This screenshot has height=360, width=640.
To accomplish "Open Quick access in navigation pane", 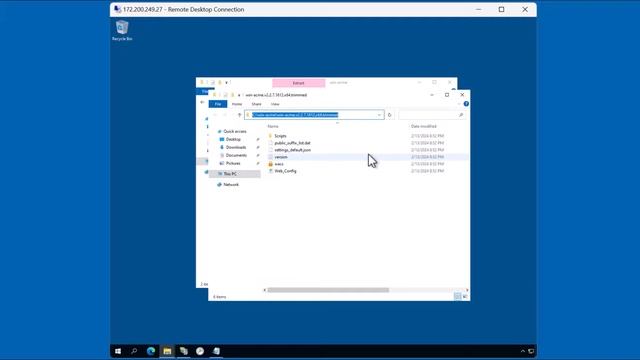I will pos(235,131).
